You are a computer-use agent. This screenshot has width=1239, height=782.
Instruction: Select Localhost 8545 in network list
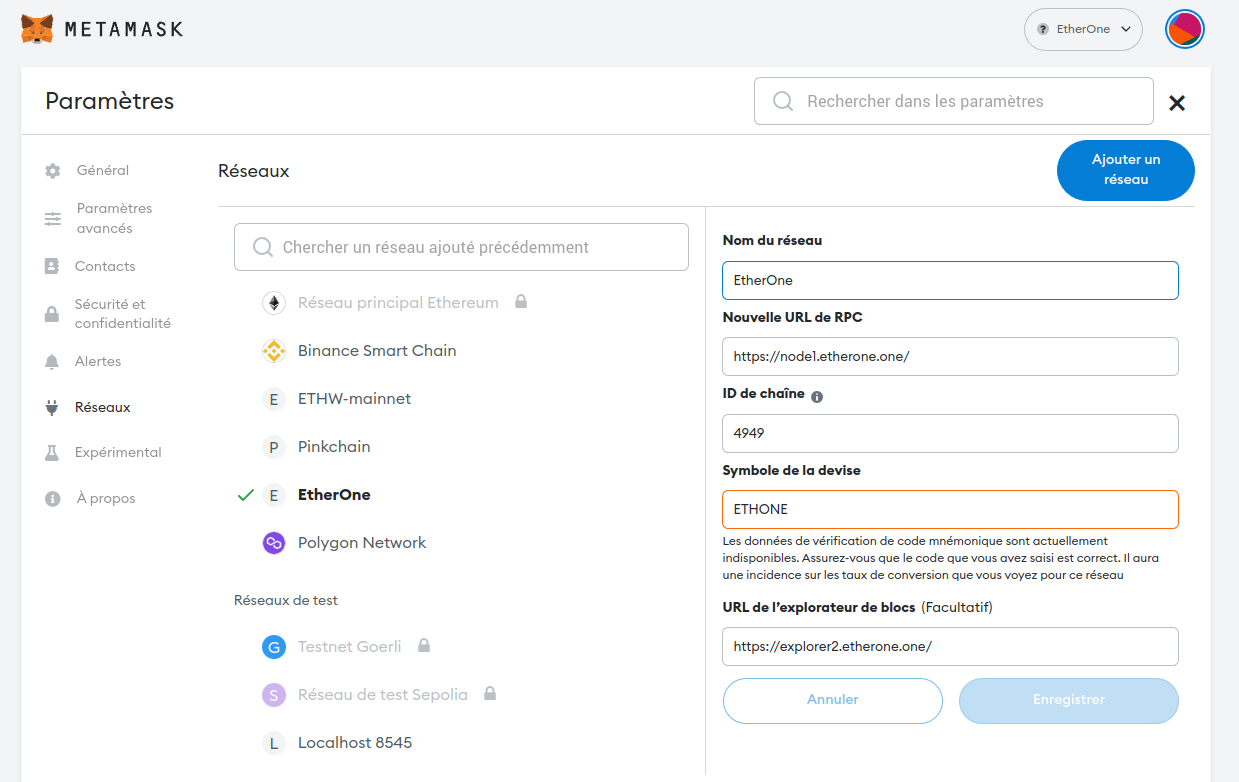354,743
